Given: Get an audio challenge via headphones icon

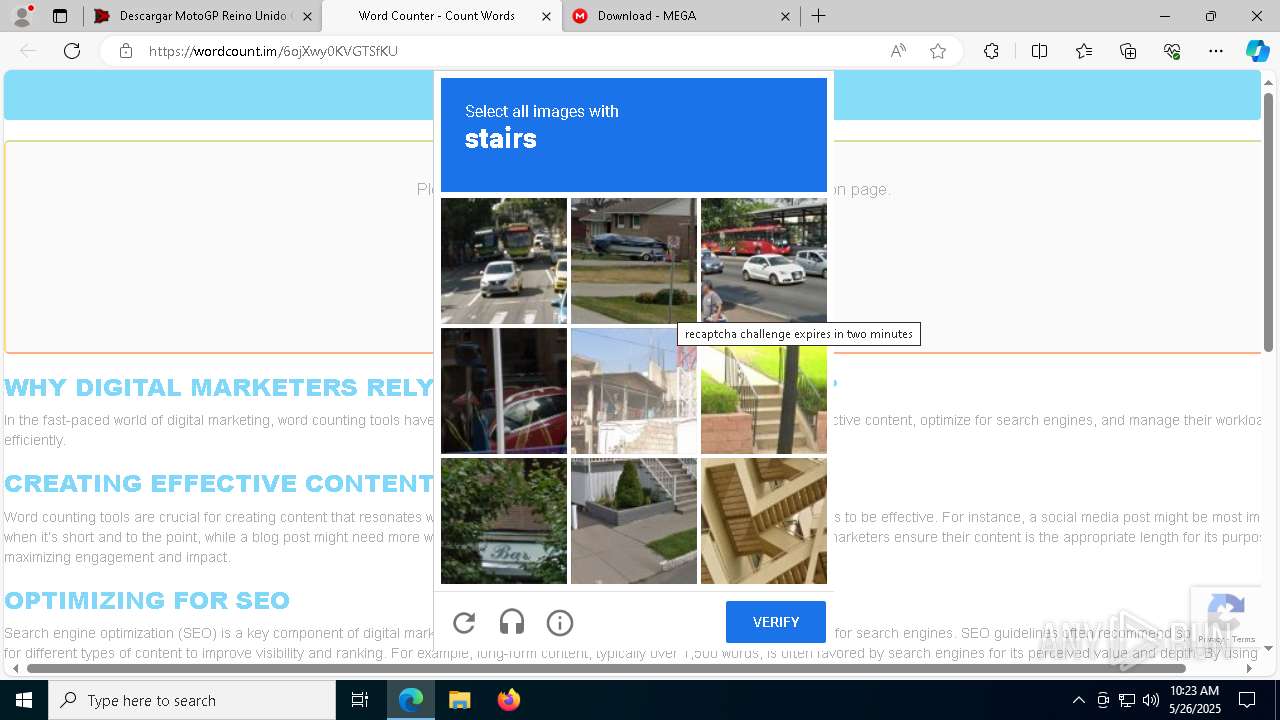Looking at the screenshot, I should (x=512, y=623).
